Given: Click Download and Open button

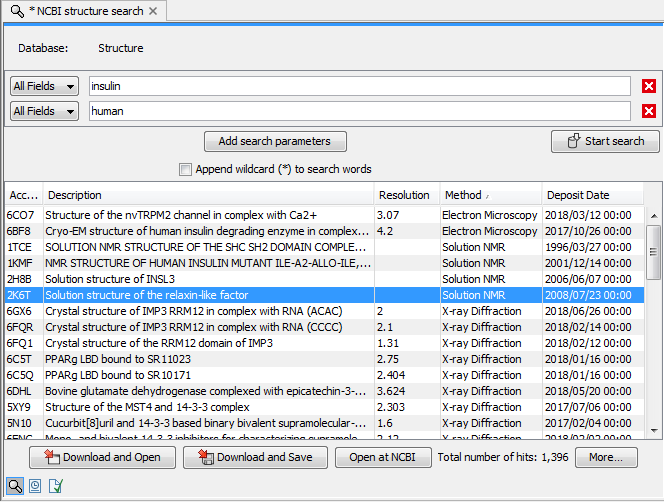Looking at the screenshot, I should point(102,457).
